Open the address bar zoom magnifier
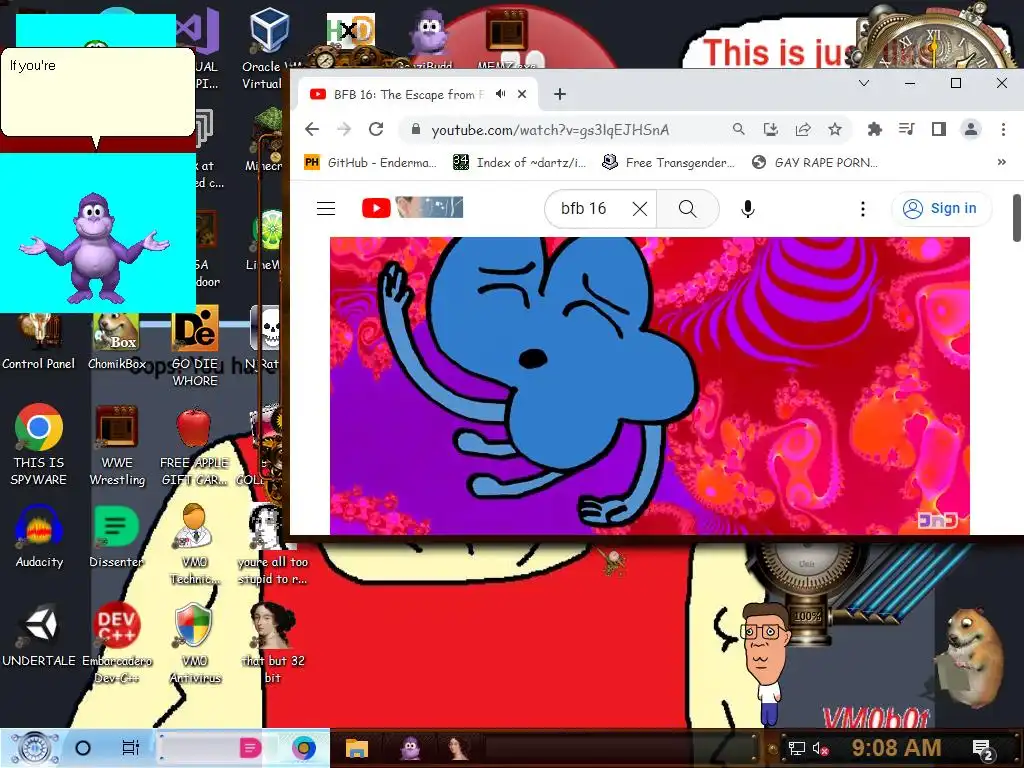 [739, 129]
